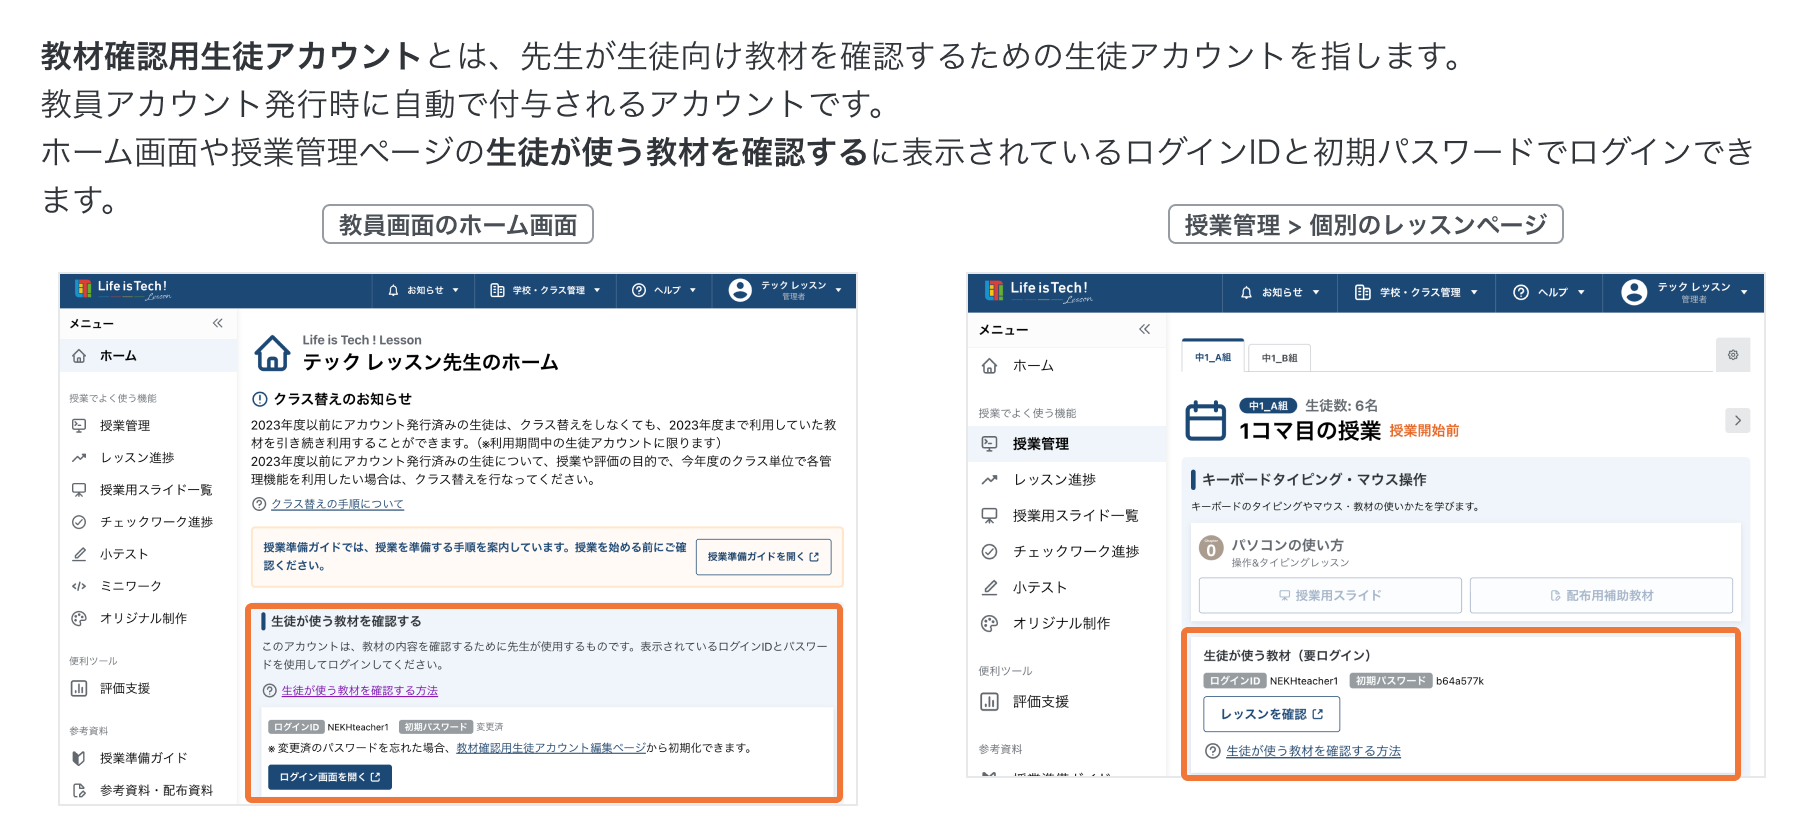1820x836 pixels.
Task: Click the 授業準備ガイド shield icon in the sidebar
Action: (x=79, y=758)
